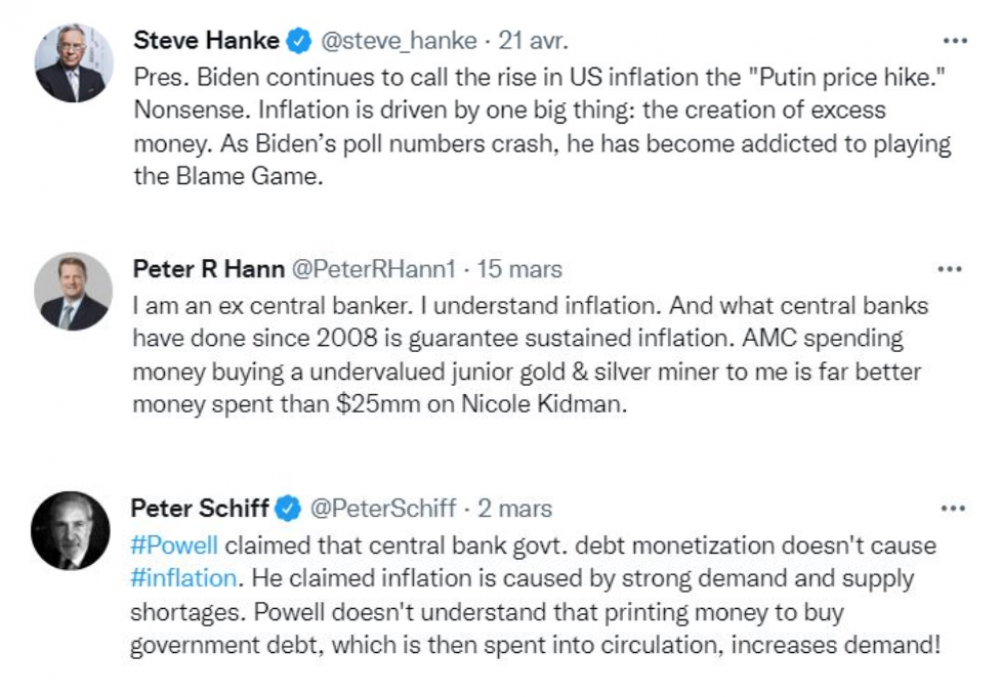
Task: Click the Peter R Hann display name
Action: [x=209, y=269]
